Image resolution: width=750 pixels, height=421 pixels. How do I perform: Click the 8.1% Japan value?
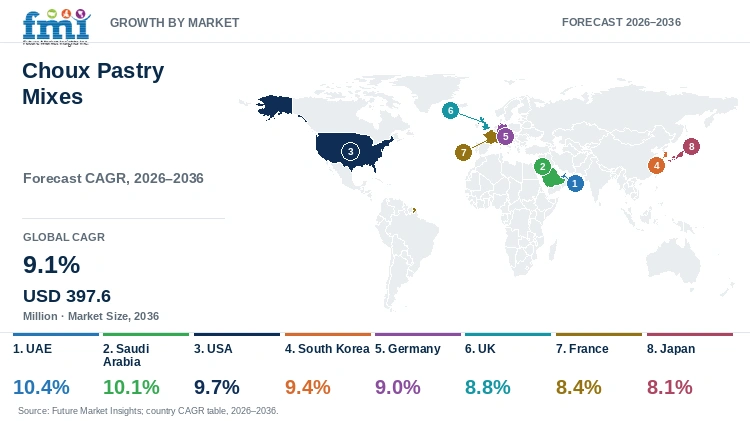coord(670,387)
